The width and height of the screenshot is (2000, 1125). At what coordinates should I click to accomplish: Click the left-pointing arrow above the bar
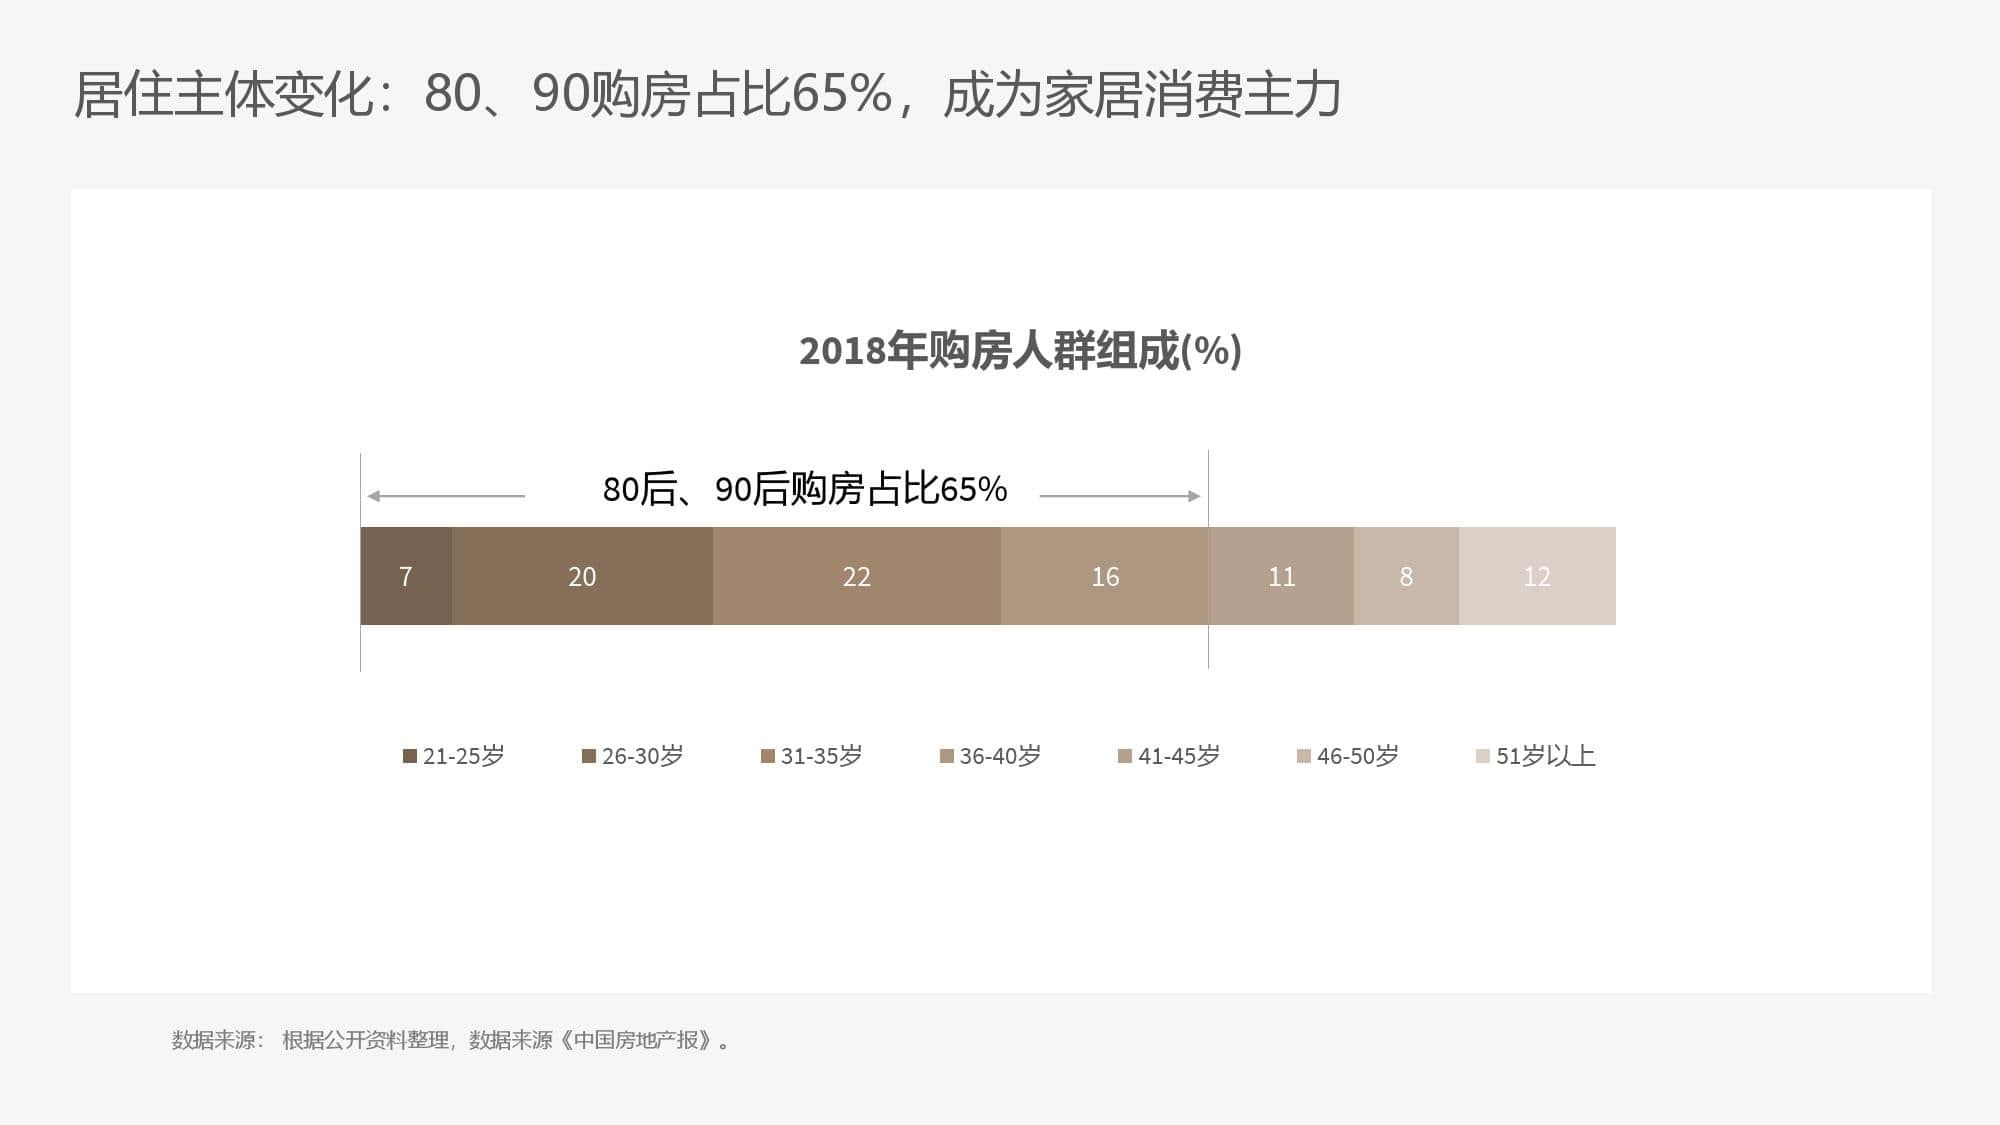pyautogui.click(x=445, y=496)
